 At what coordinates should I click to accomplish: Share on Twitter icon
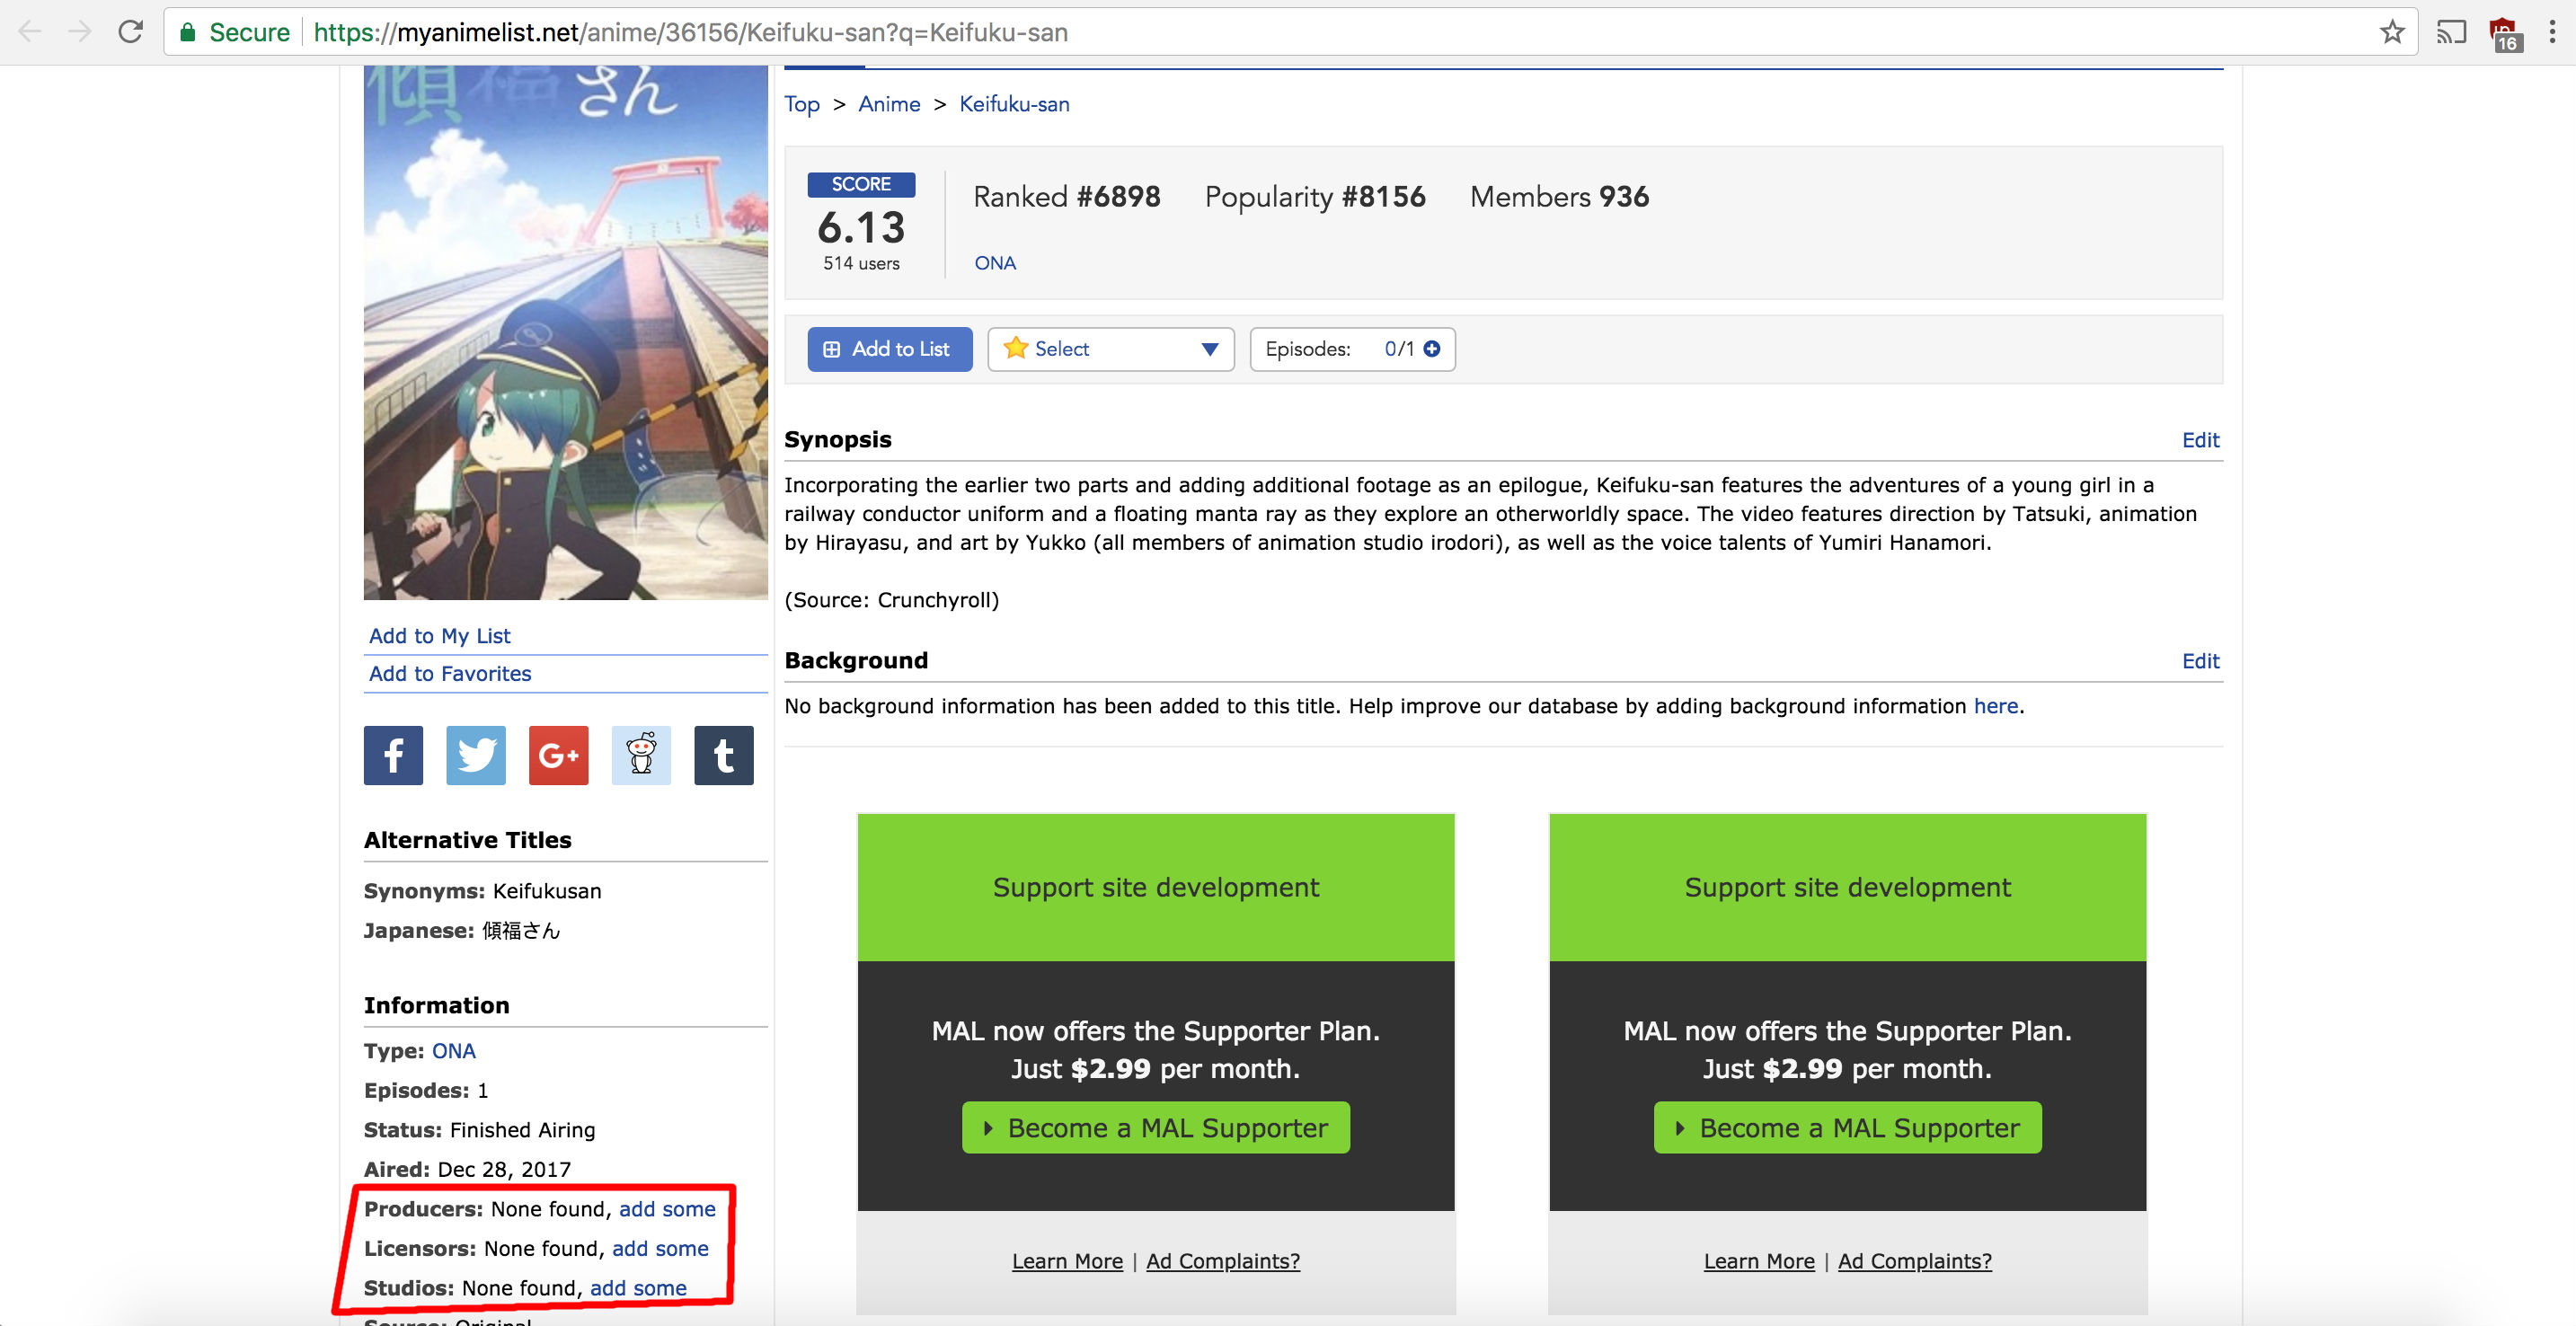tap(476, 755)
